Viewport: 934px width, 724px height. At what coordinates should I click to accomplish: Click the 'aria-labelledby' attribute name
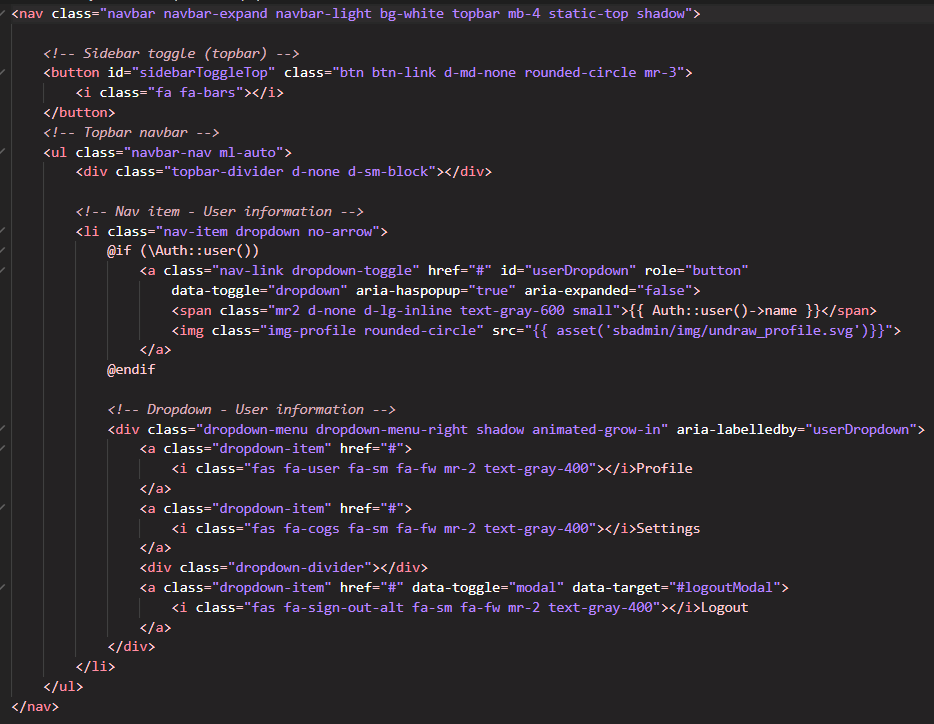[736, 429]
